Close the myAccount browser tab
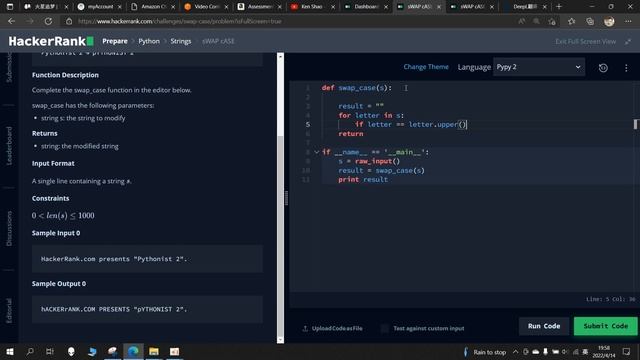This screenshot has height=360, width=640. pos(120,7)
